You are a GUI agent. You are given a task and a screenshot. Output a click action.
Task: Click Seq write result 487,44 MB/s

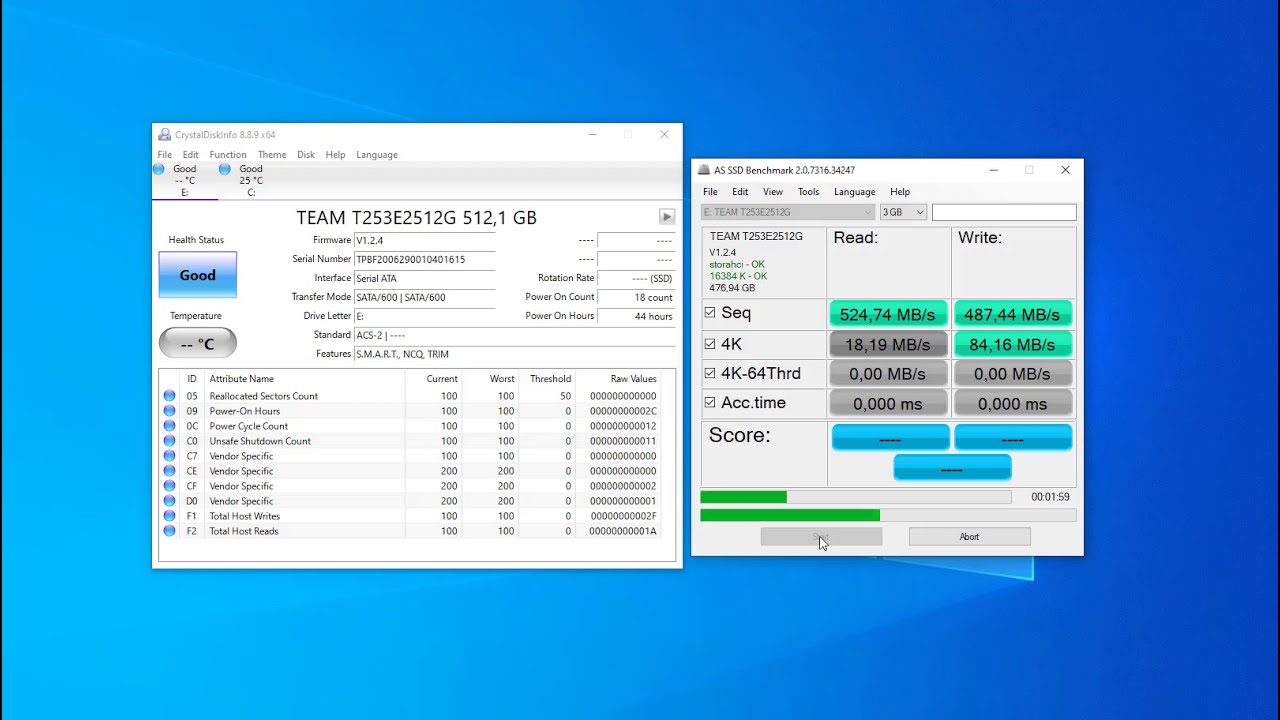click(1012, 314)
